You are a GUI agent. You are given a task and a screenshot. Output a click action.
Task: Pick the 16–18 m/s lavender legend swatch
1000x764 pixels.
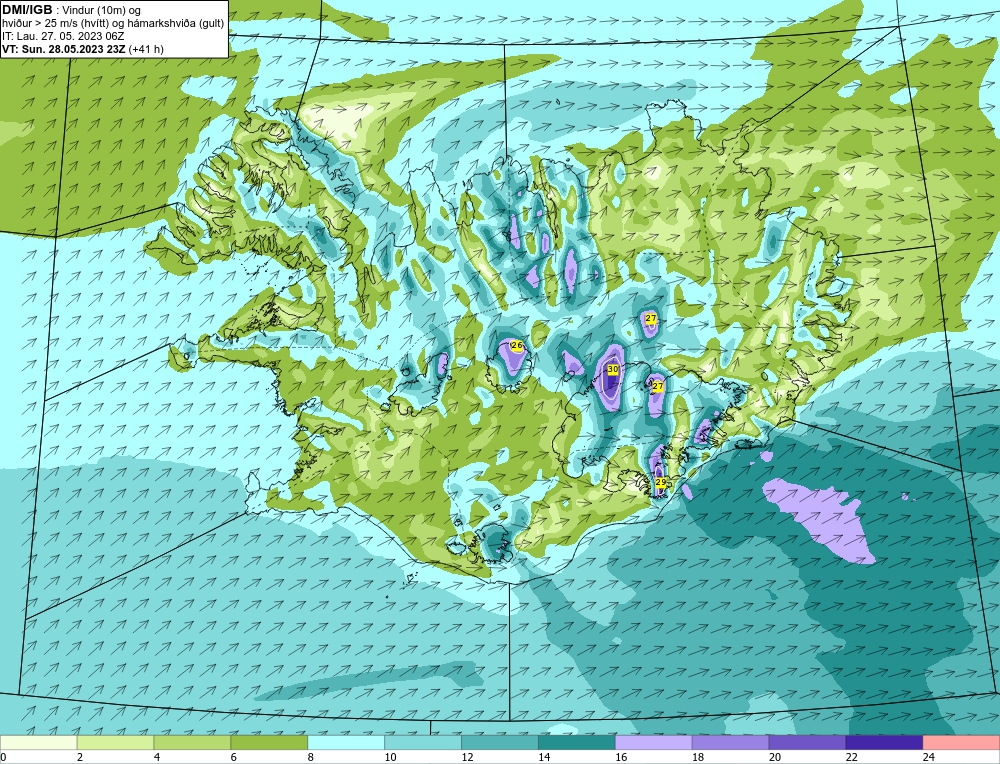[654, 742]
